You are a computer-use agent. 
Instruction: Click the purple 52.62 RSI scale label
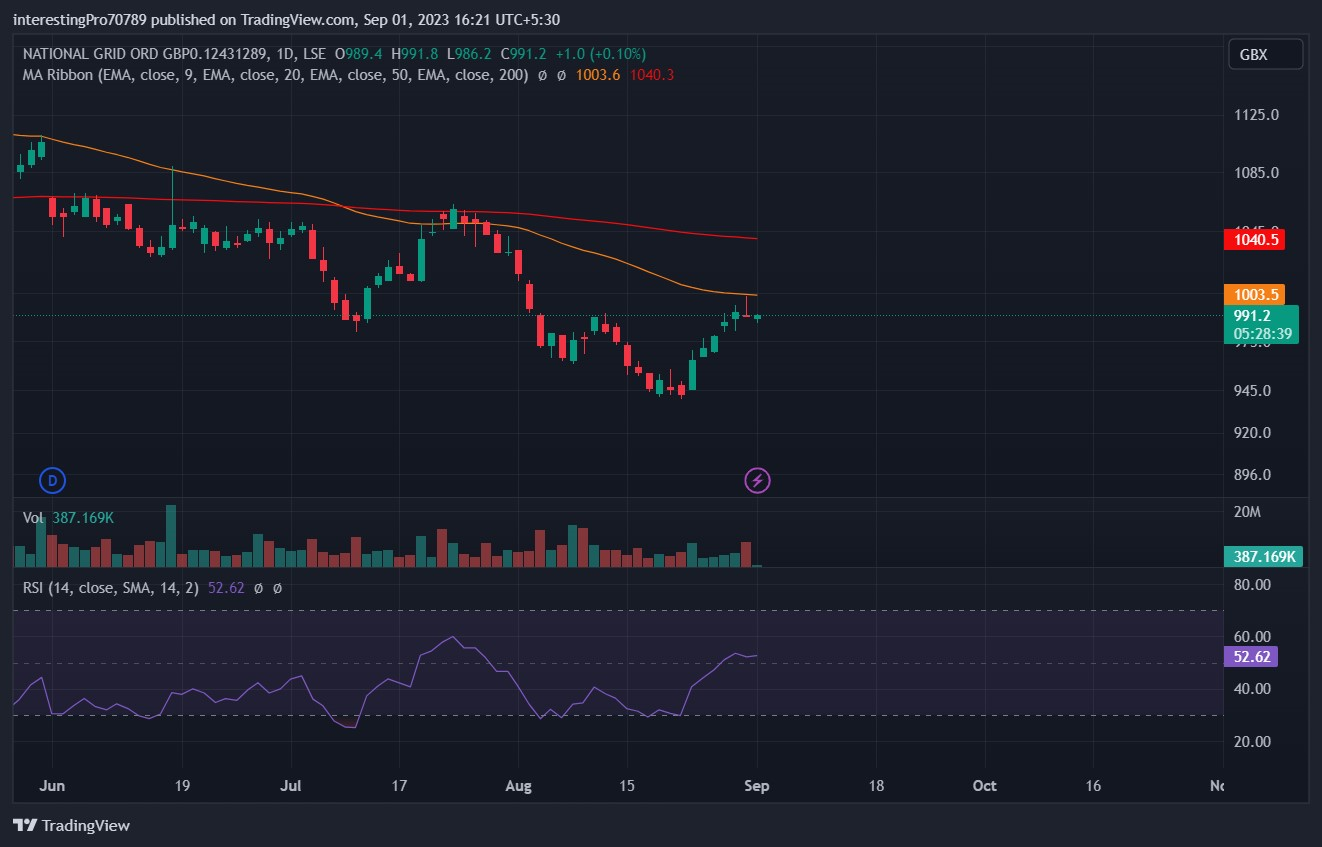click(1251, 657)
